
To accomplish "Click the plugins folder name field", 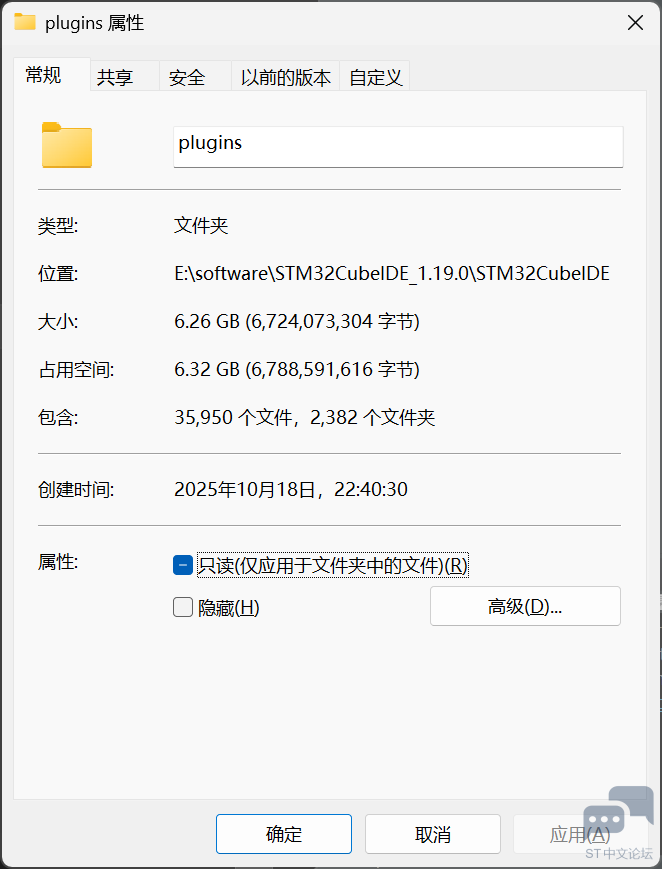I will 398,147.
